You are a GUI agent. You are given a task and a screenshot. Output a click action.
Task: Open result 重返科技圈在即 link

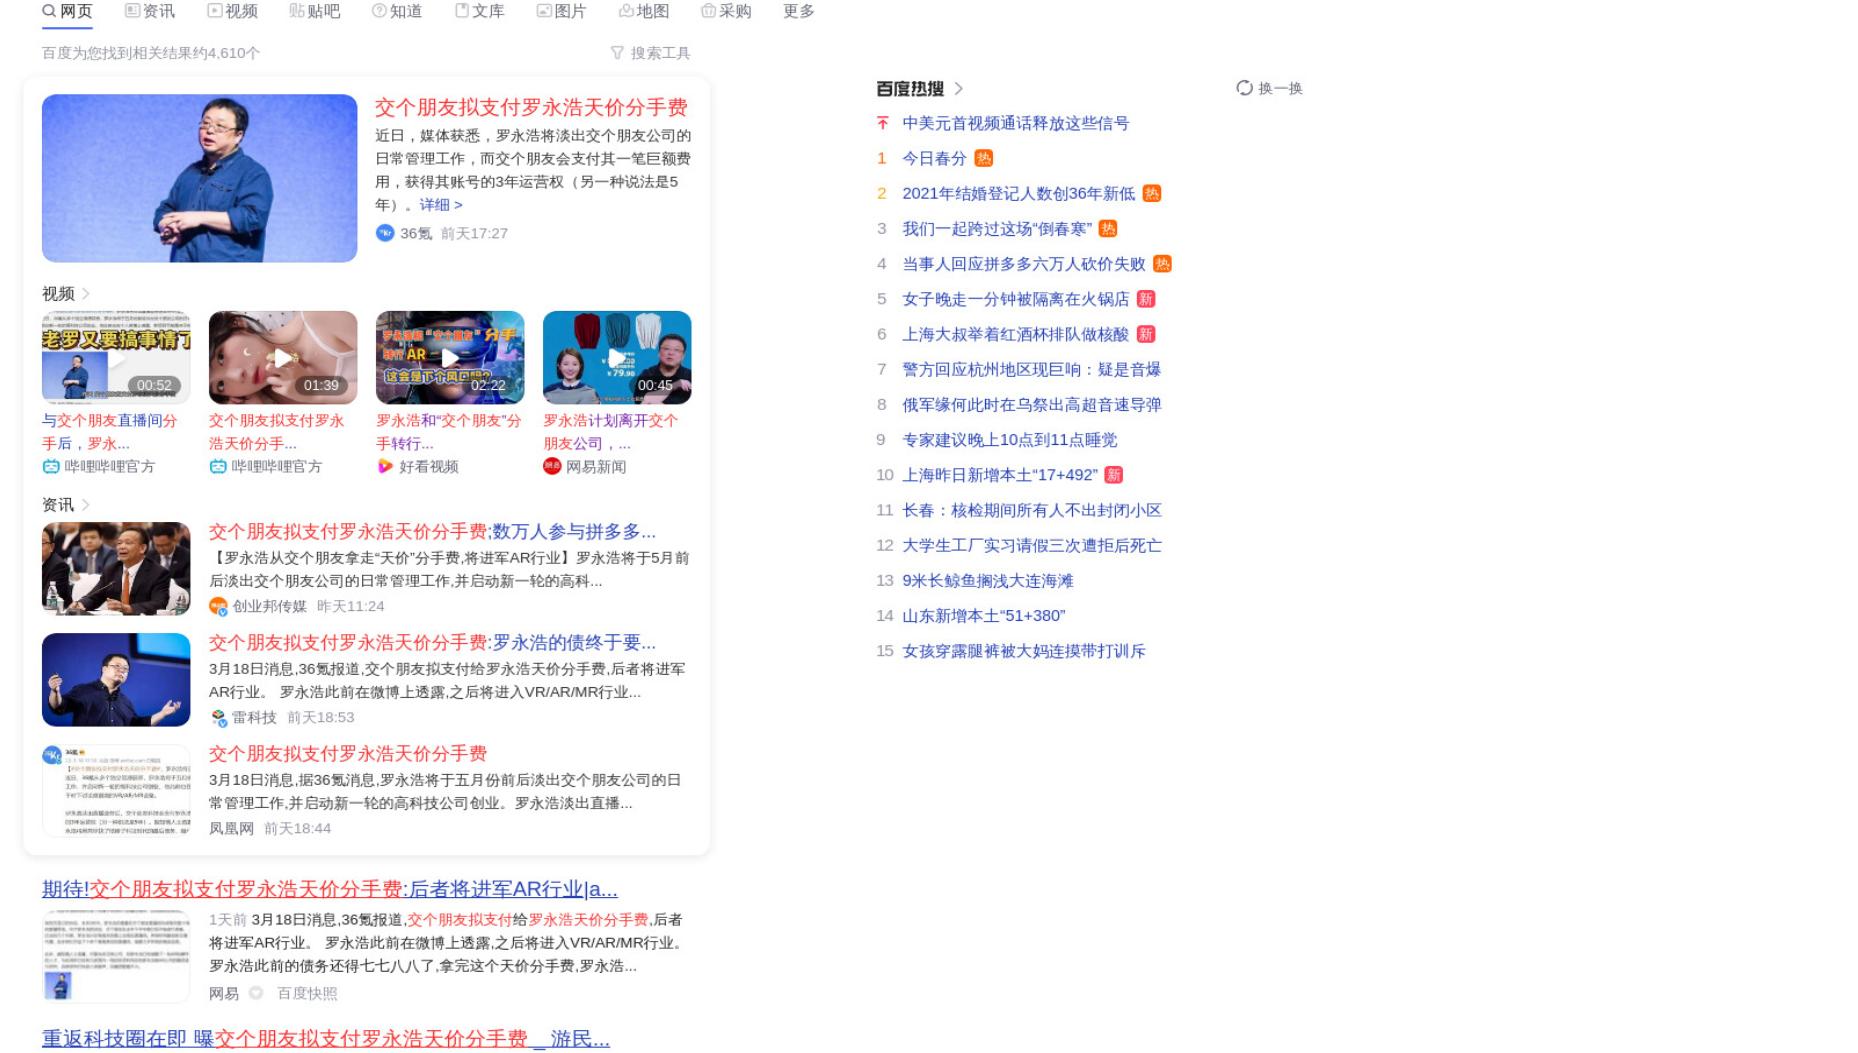(x=326, y=1039)
